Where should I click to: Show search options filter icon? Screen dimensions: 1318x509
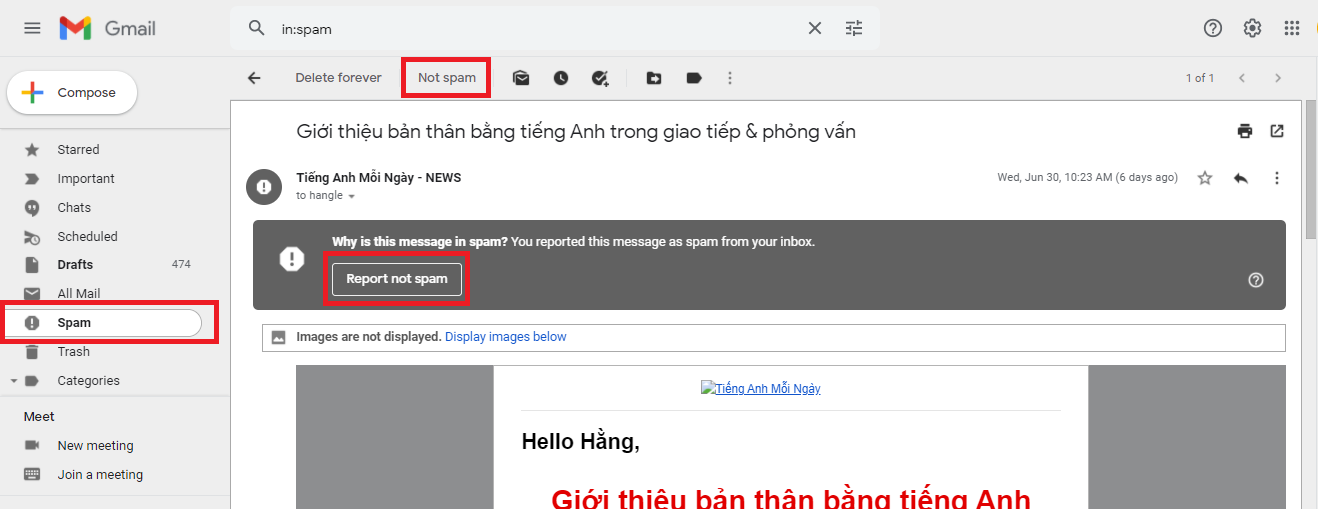[x=854, y=28]
